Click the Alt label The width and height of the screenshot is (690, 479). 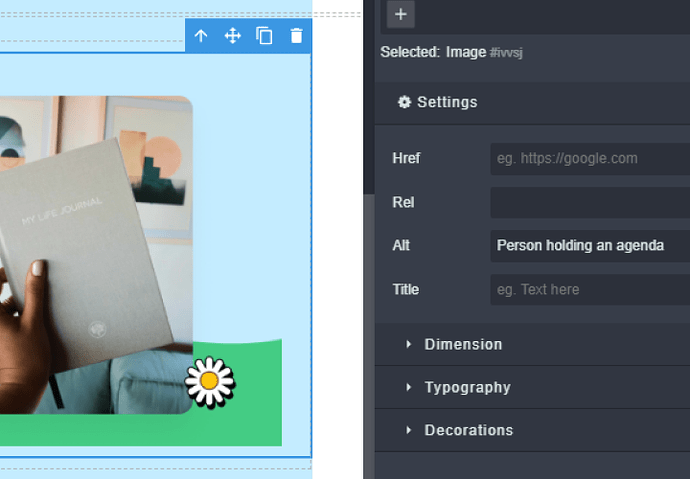(401, 245)
